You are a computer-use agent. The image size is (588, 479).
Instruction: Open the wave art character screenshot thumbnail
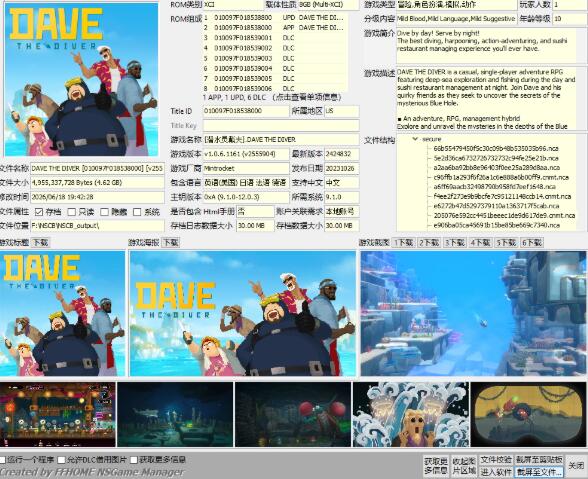(x=411, y=414)
